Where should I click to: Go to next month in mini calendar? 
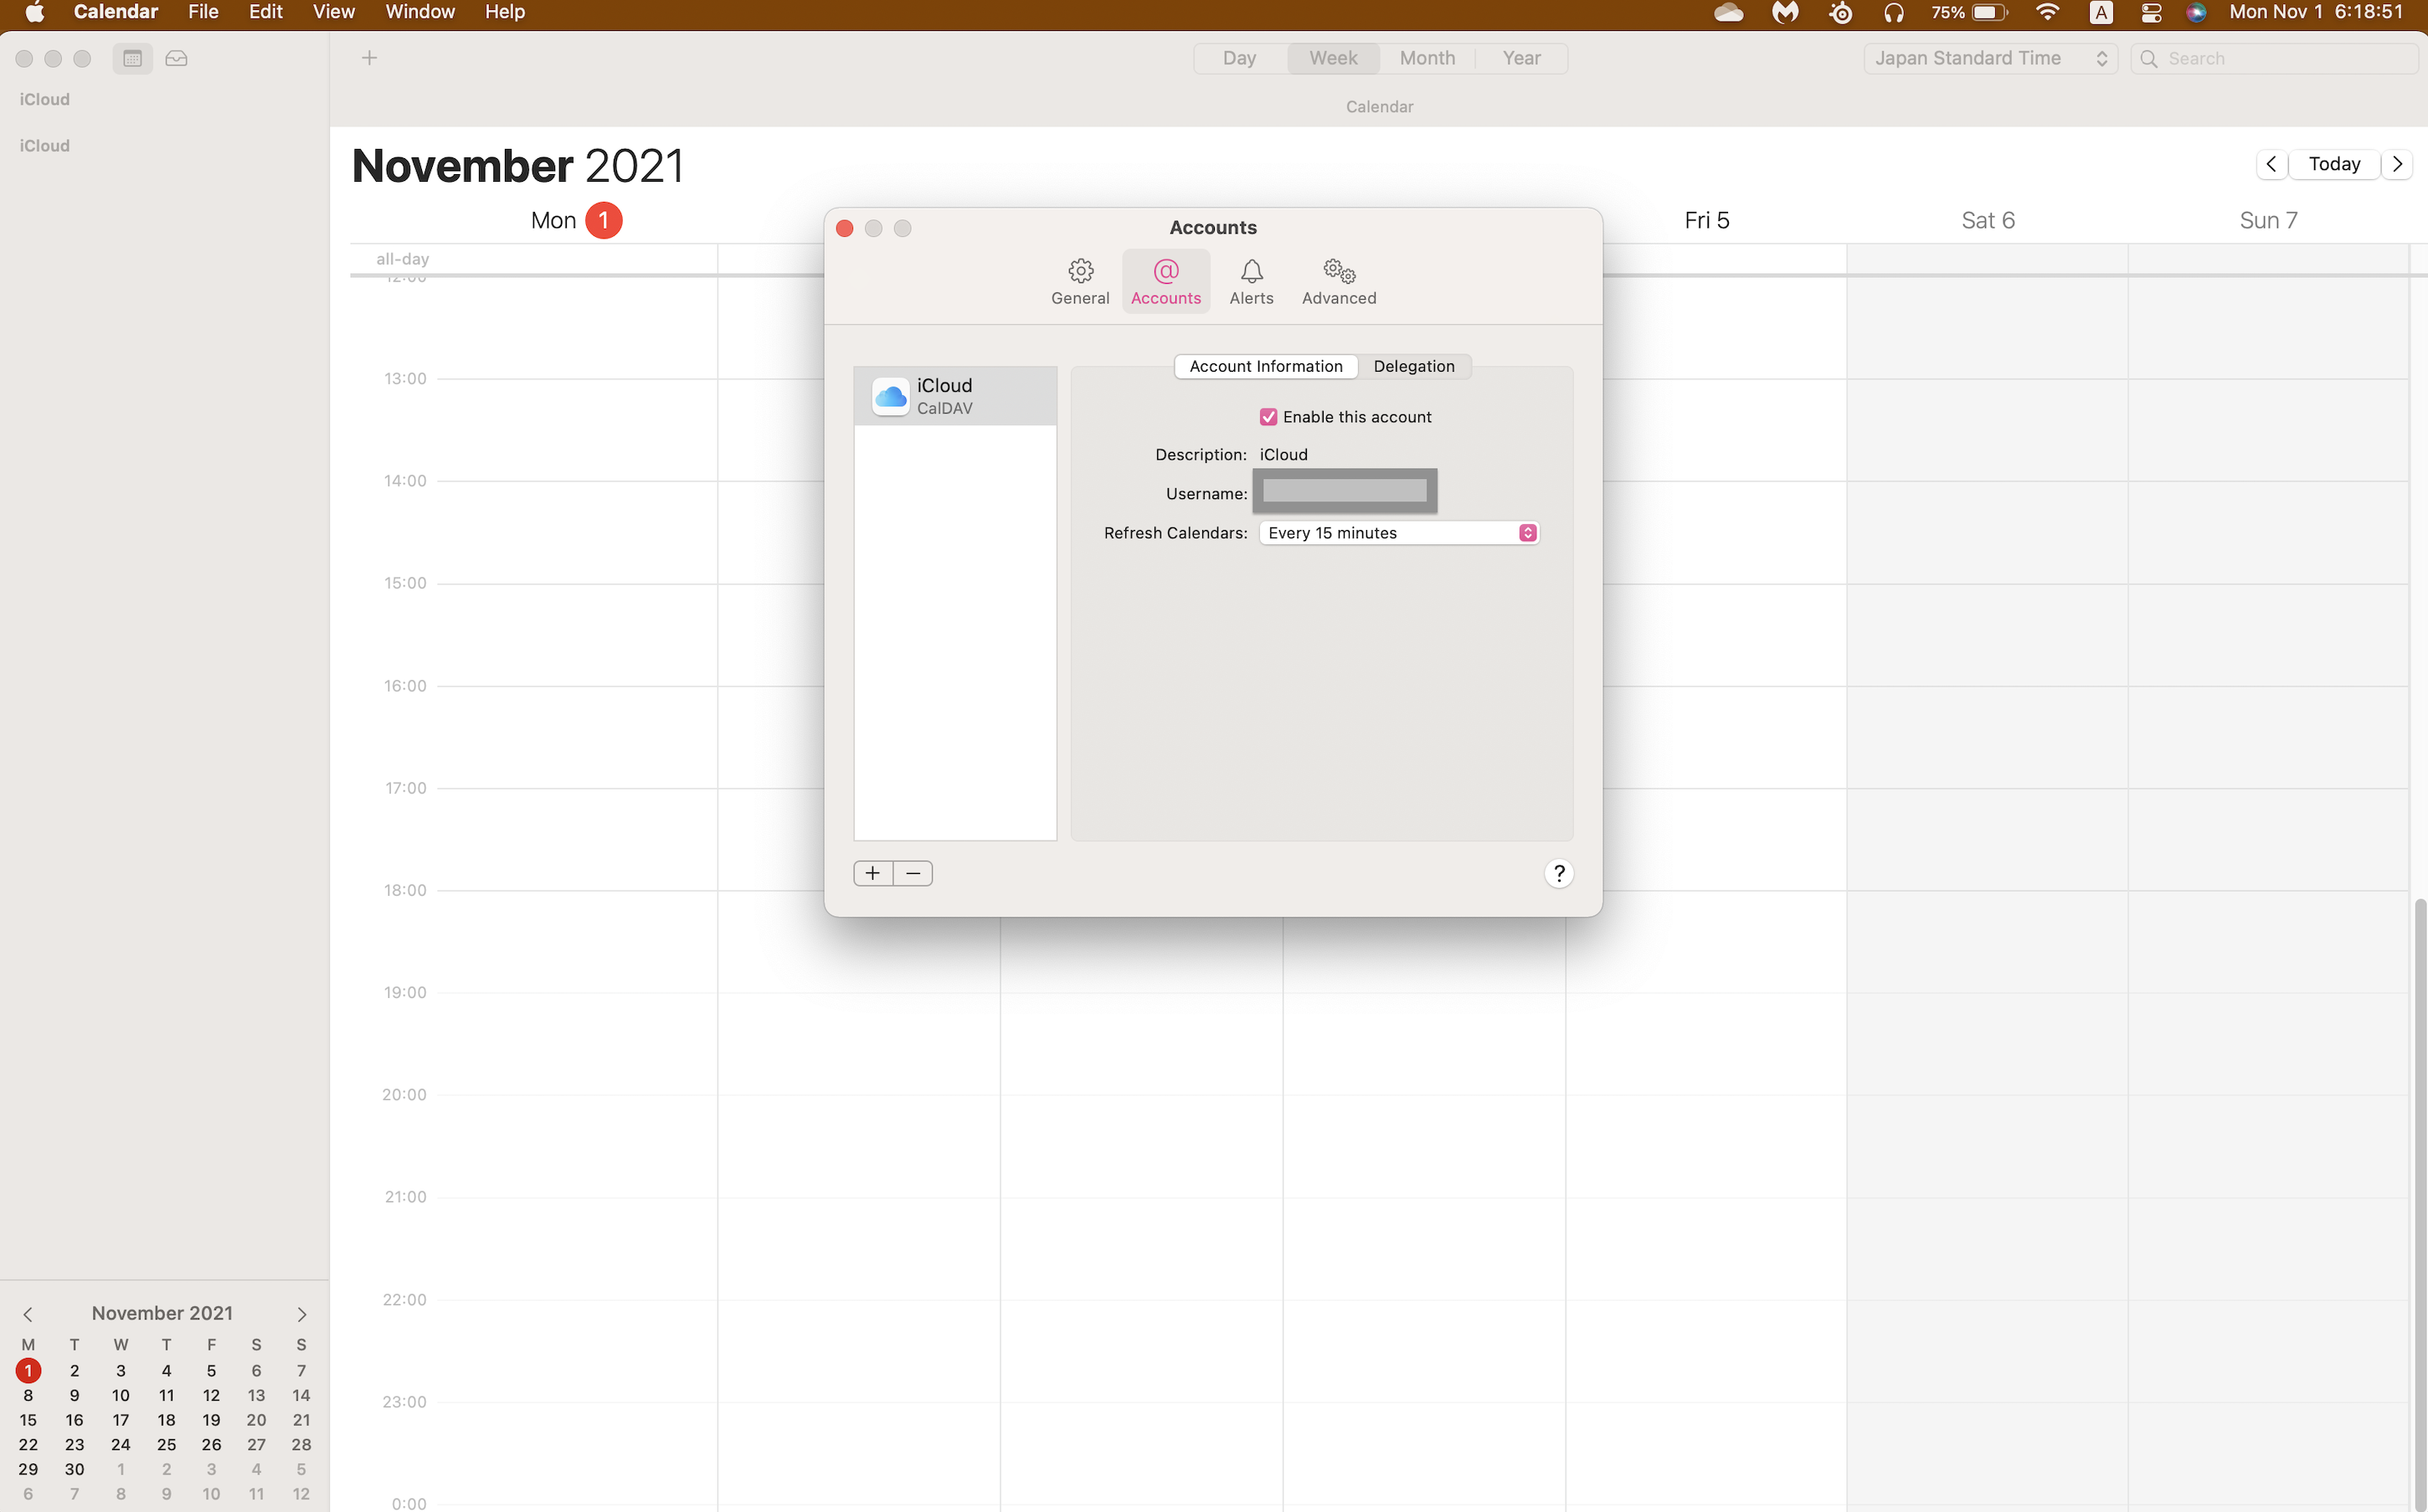point(301,1314)
